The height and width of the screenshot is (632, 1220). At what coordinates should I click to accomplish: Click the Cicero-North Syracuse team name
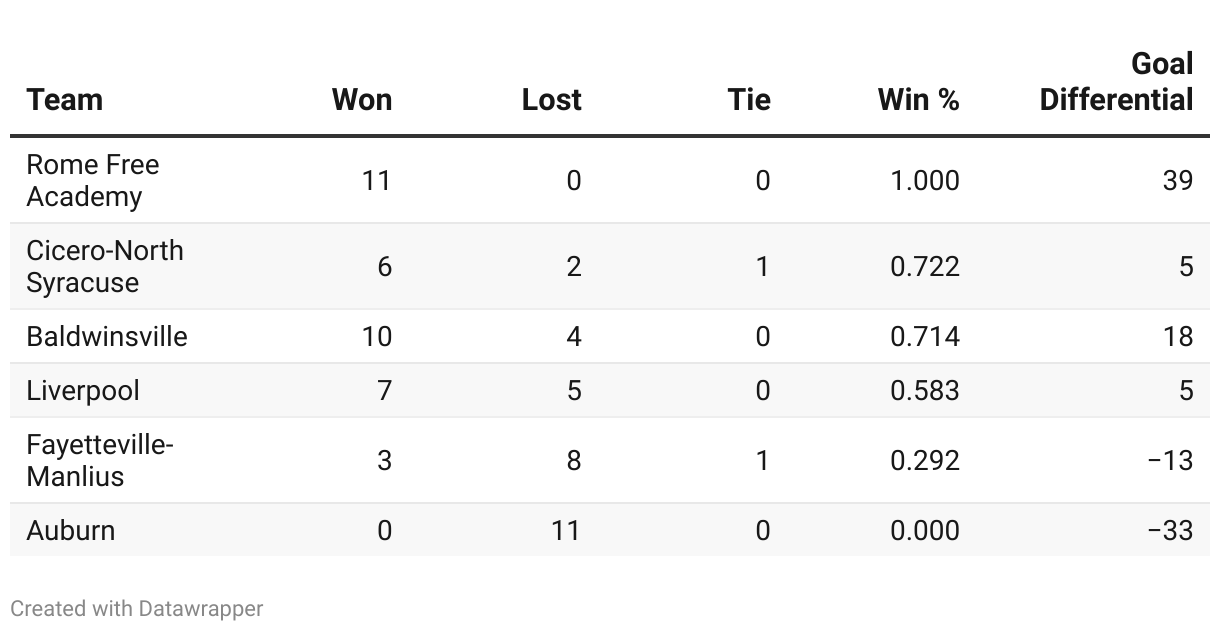104,266
